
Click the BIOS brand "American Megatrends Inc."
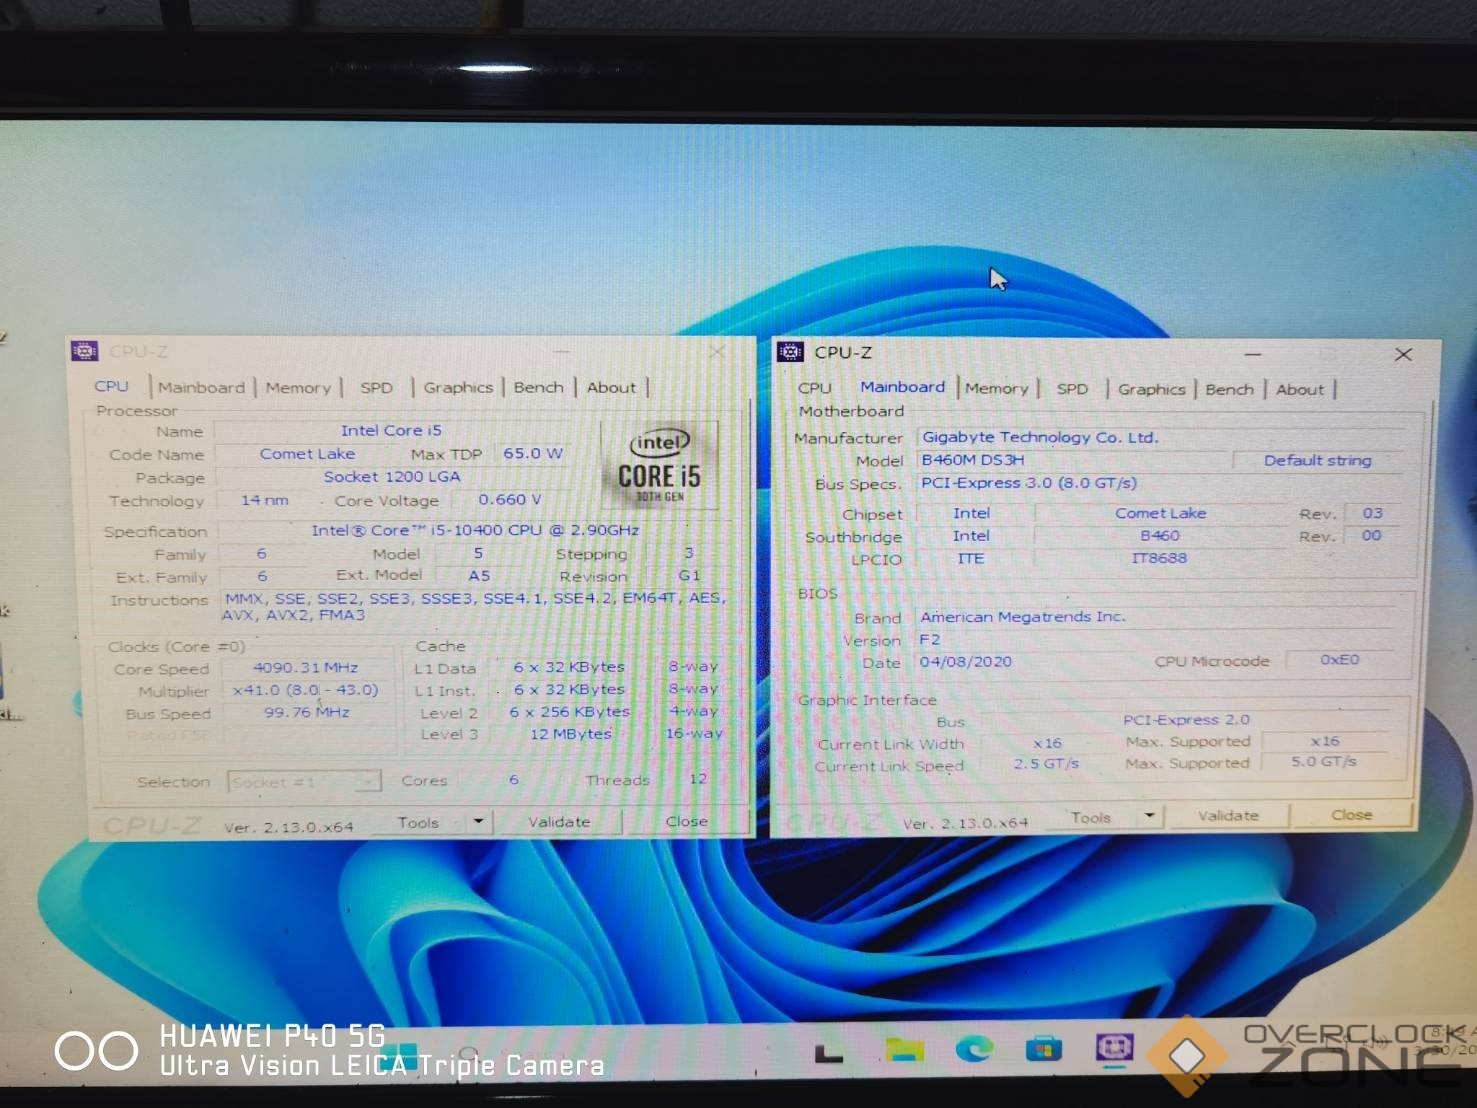pos(1023,617)
